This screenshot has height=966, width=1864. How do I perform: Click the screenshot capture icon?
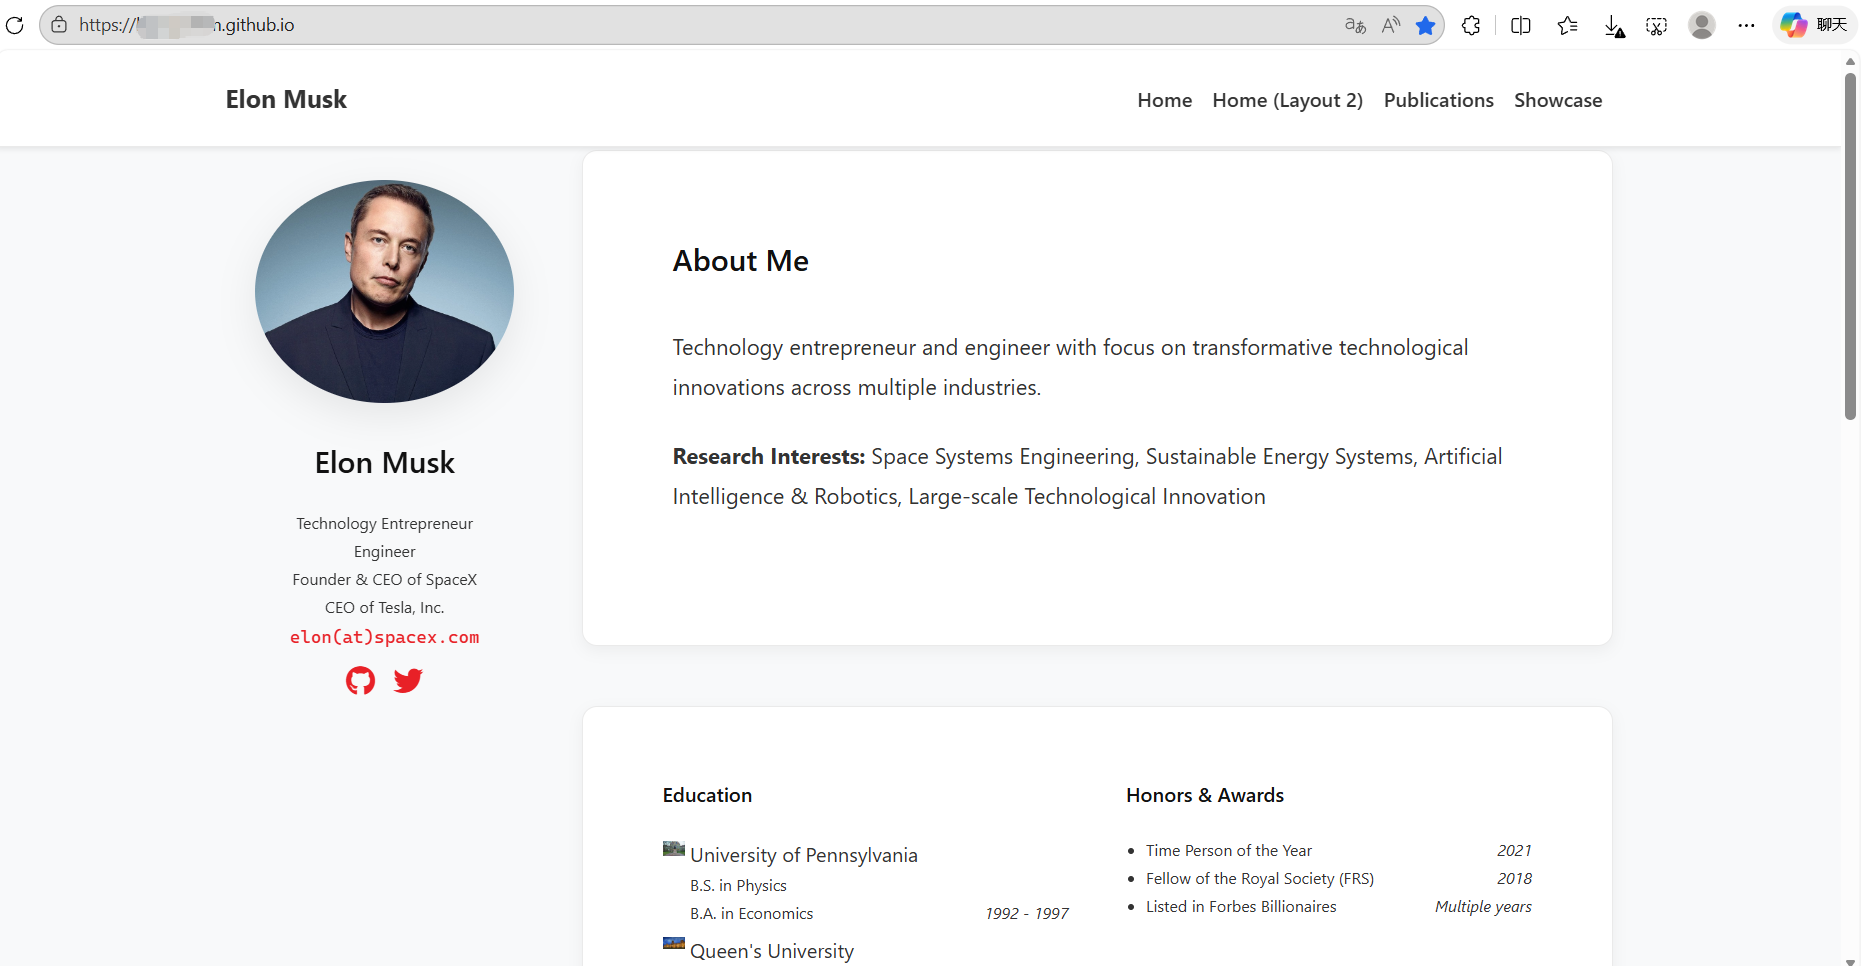(x=1657, y=26)
